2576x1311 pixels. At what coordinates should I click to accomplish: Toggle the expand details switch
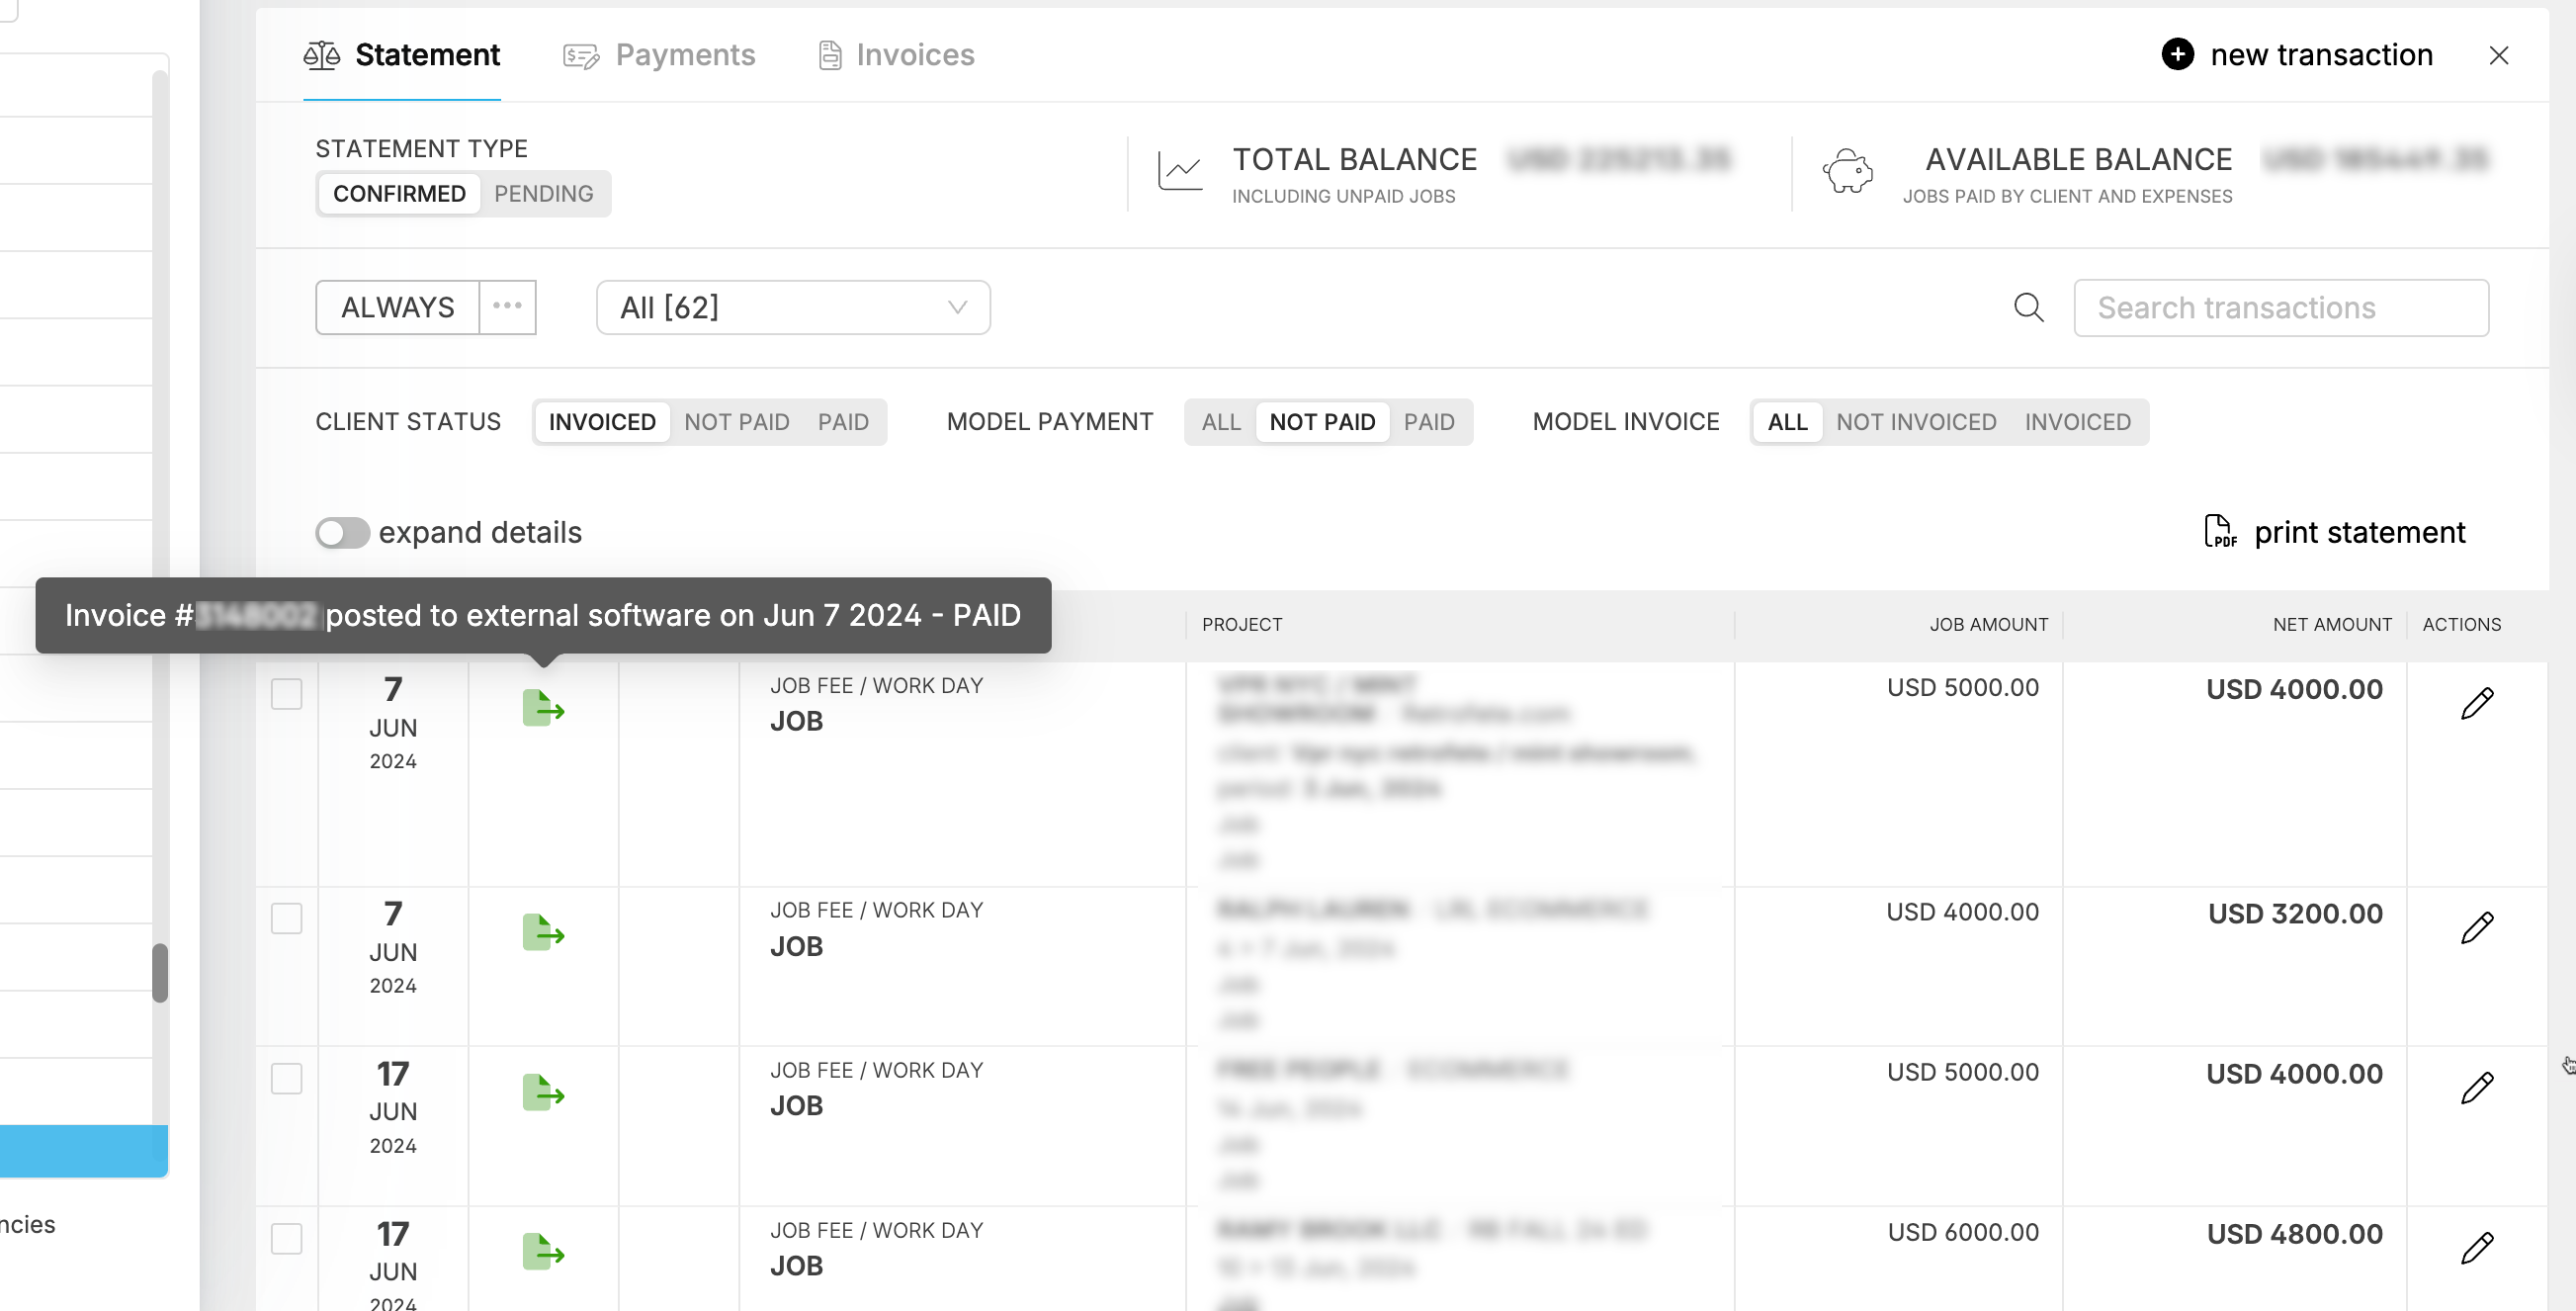(x=342, y=532)
